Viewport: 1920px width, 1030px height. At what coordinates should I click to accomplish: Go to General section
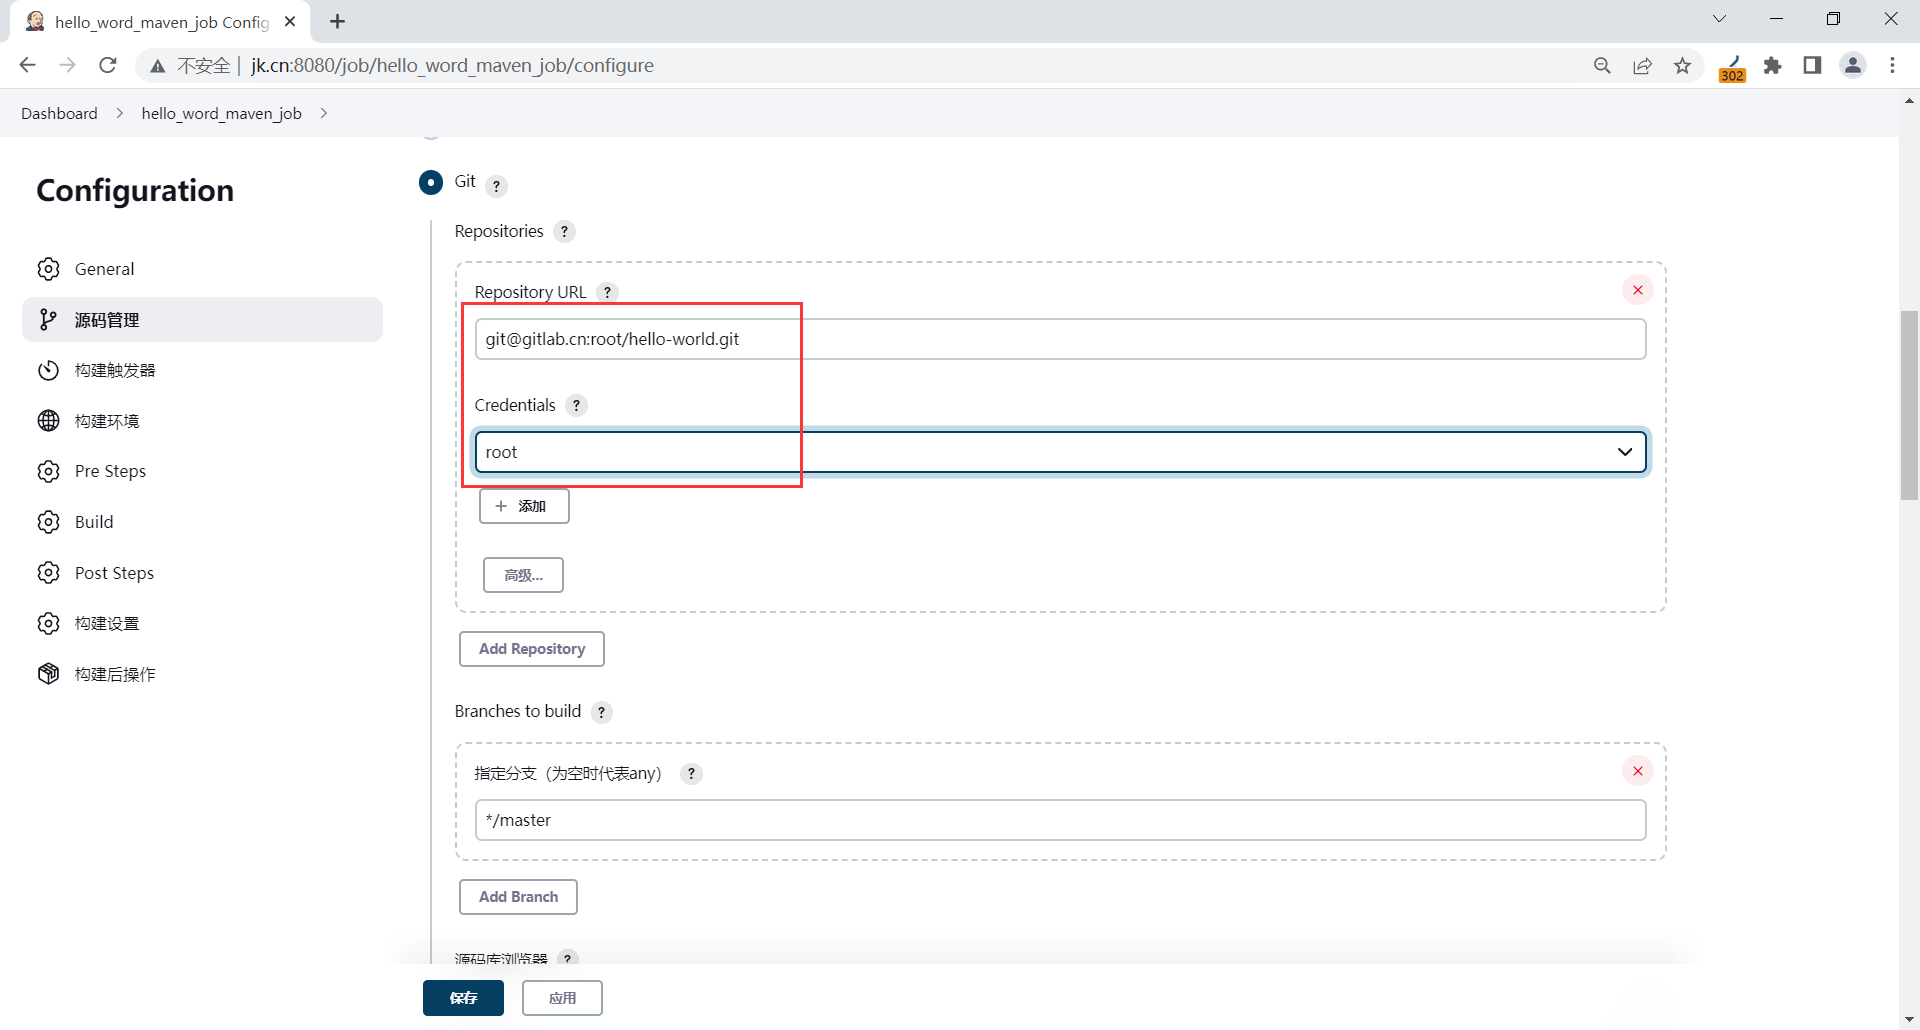coord(202,269)
